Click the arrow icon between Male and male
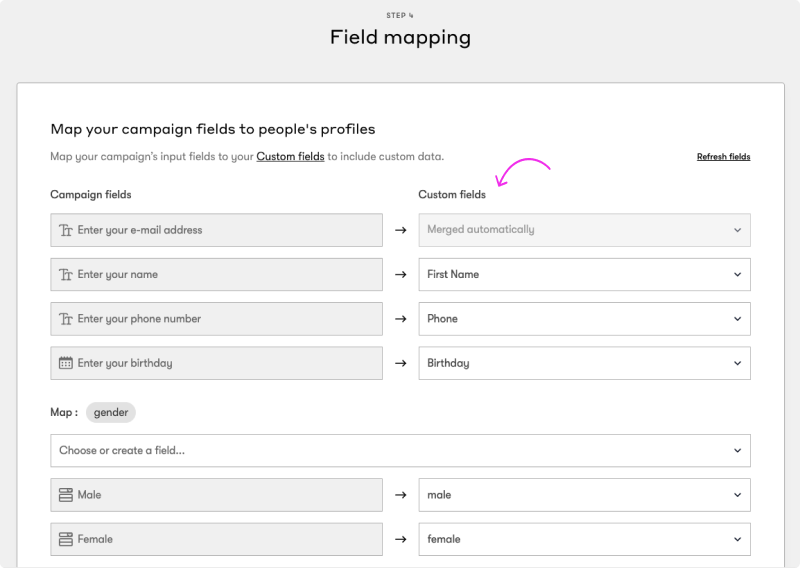This screenshot has width=800, height=568. [x=400, y=495]
